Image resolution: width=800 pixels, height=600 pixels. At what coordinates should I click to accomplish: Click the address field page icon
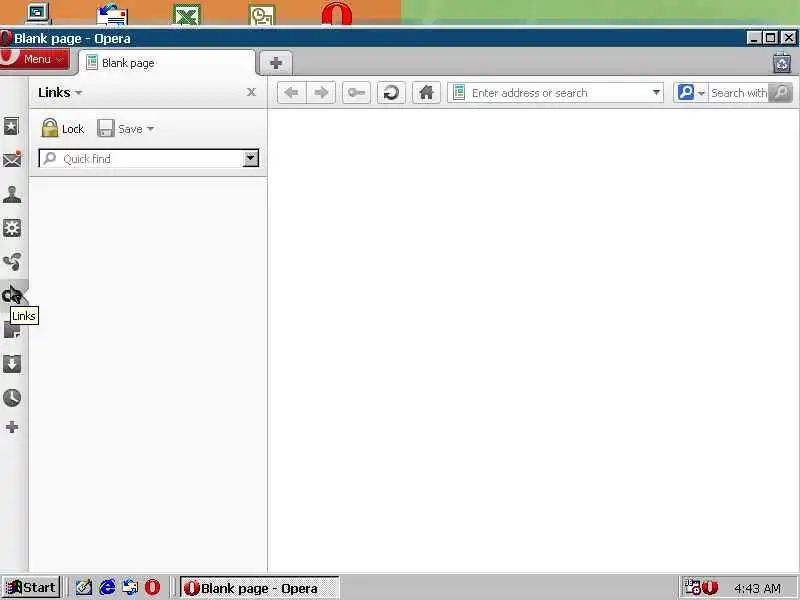(x=459, y=93)
